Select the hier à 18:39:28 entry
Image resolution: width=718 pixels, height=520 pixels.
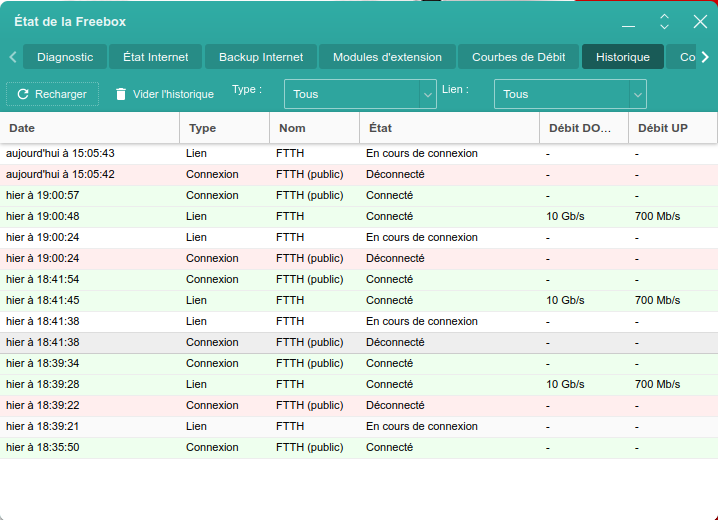[x=359, y=385]
